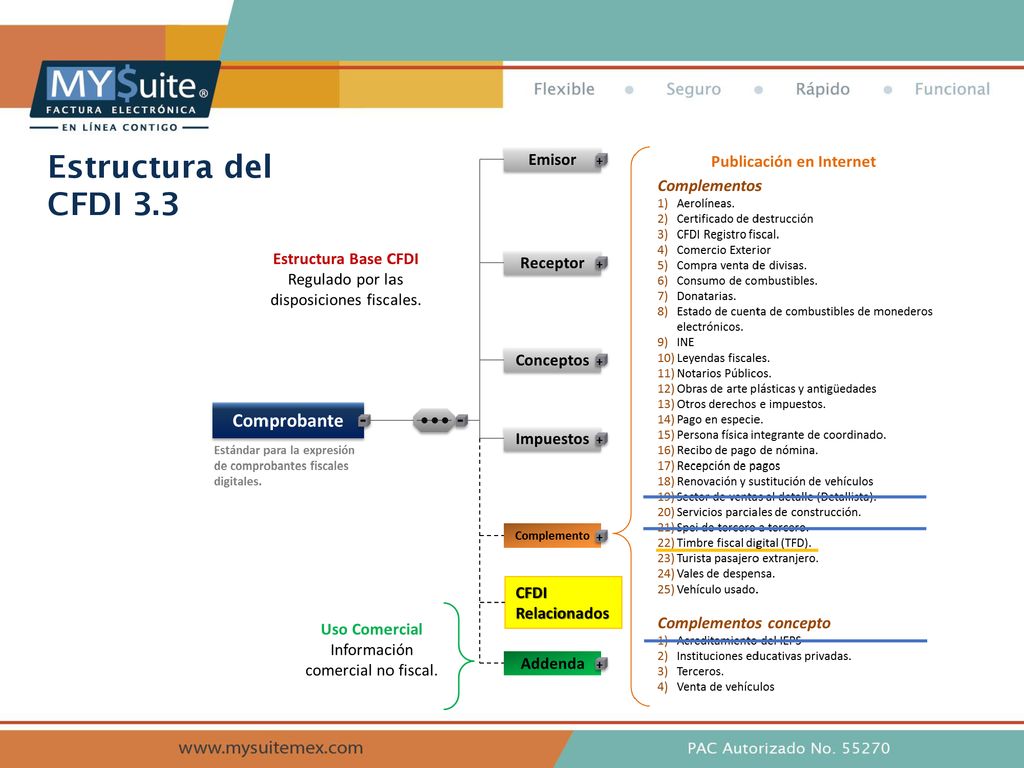Viewport: 1024px width, 768px height.
Task: Click list item 'Notarios Públicos.'
Action: pos(724,374)
